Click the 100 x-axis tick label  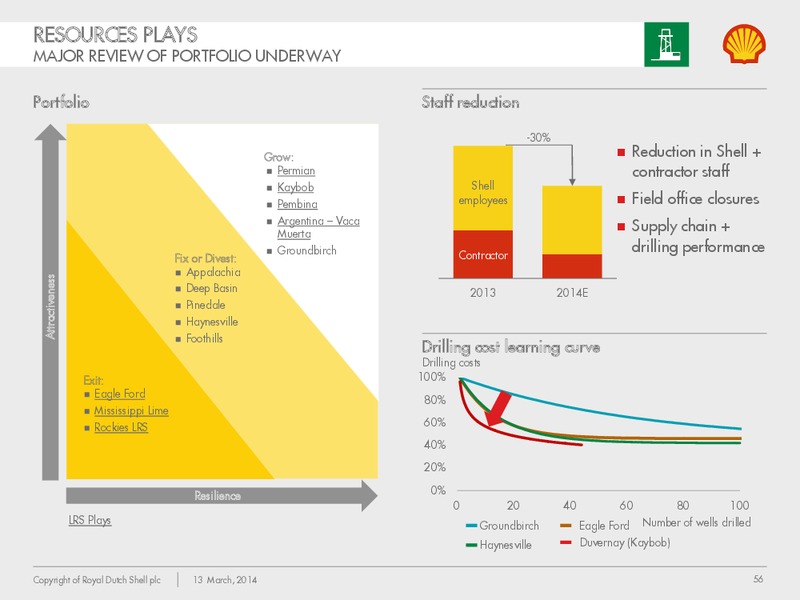pos(739,506)
